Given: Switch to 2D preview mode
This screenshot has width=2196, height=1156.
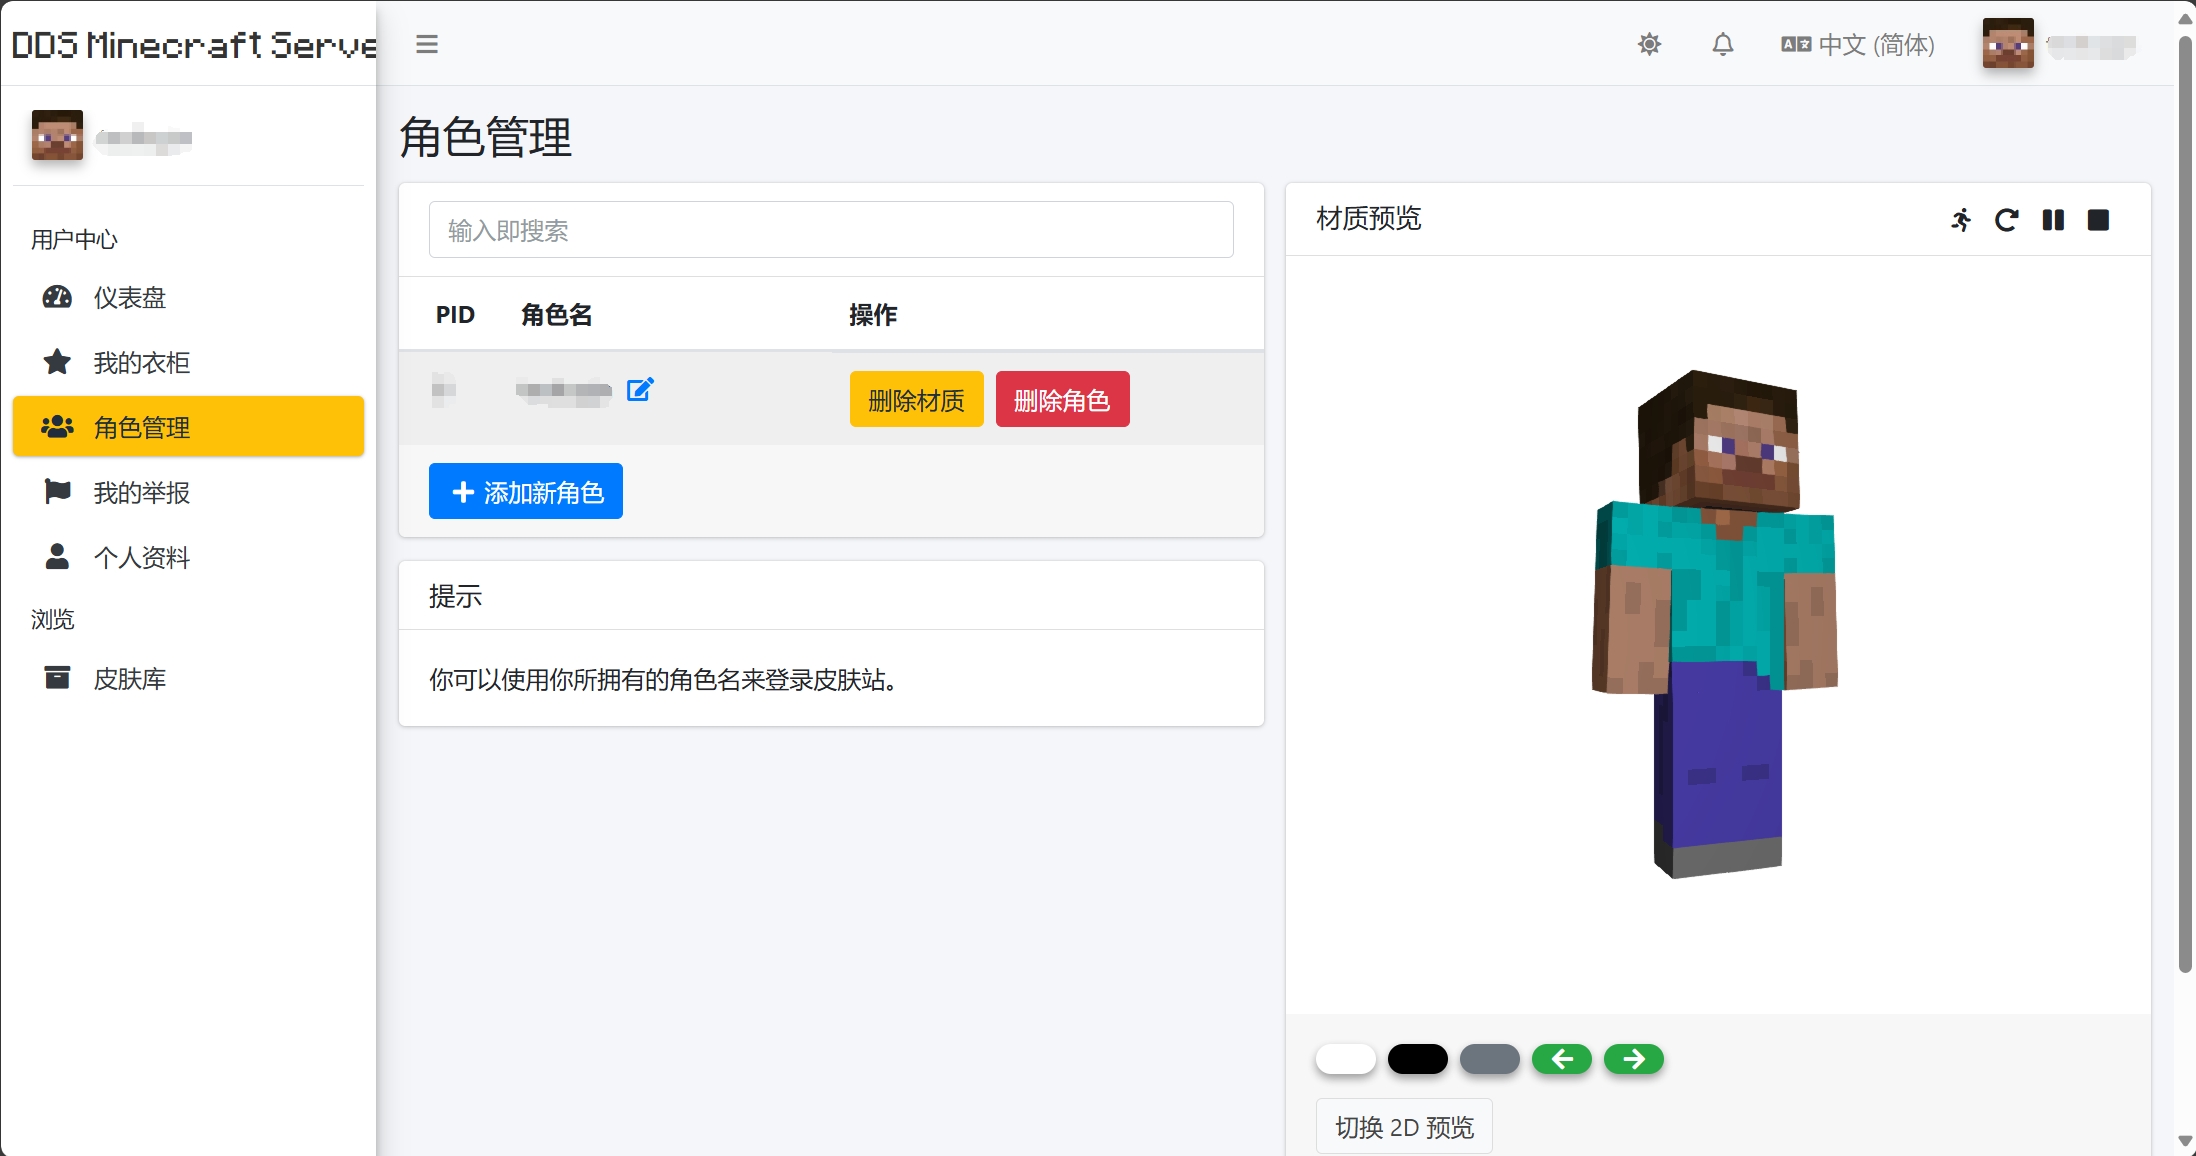Looking at the screenshot, I should 1403,1126.
